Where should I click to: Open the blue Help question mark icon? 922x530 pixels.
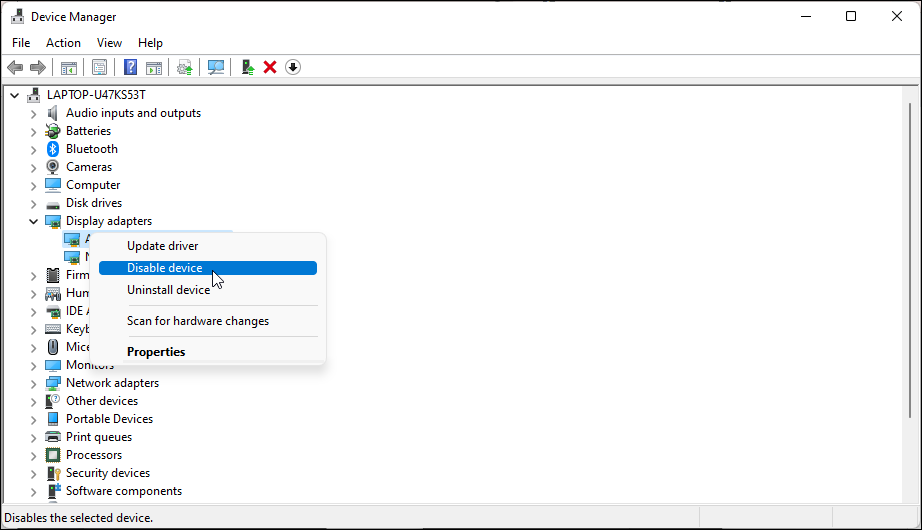(x=131, y=68)
